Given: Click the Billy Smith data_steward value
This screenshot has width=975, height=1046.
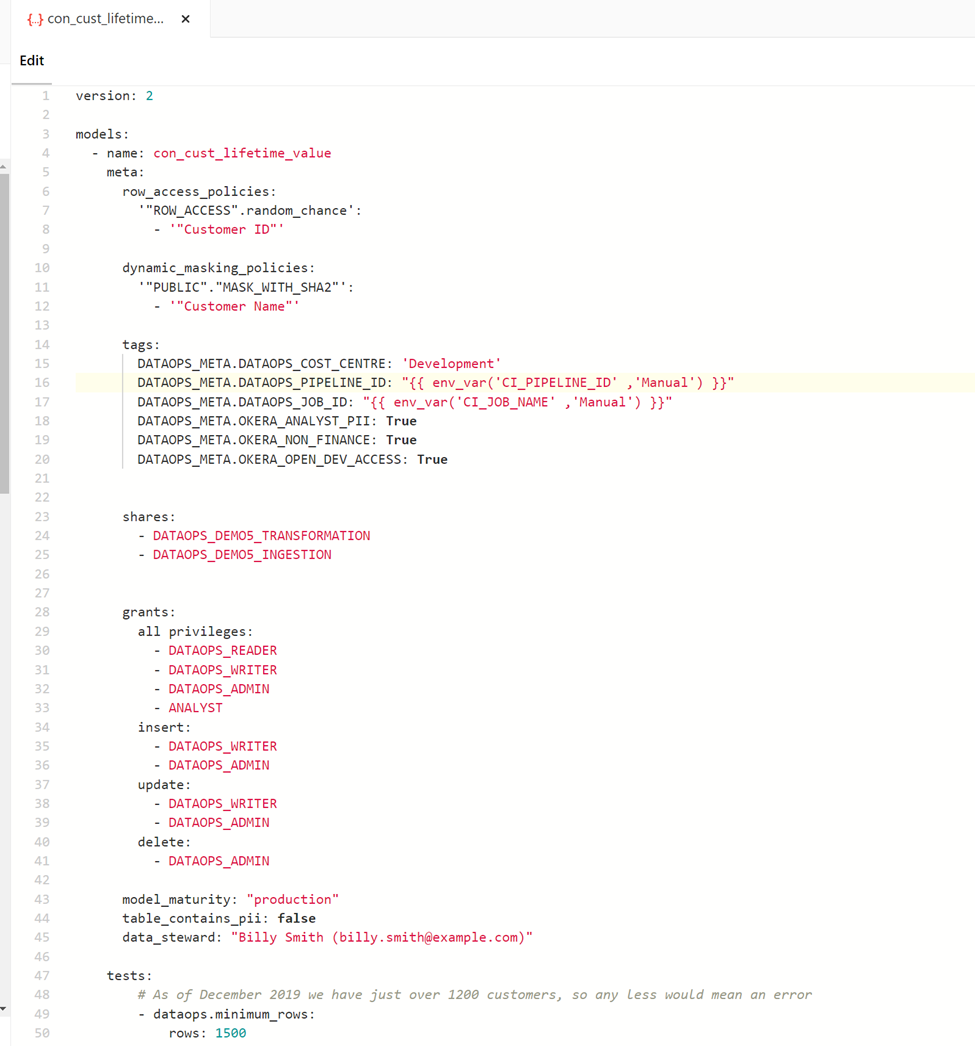Looking at the screenshot, I should (x=382, y=937).
